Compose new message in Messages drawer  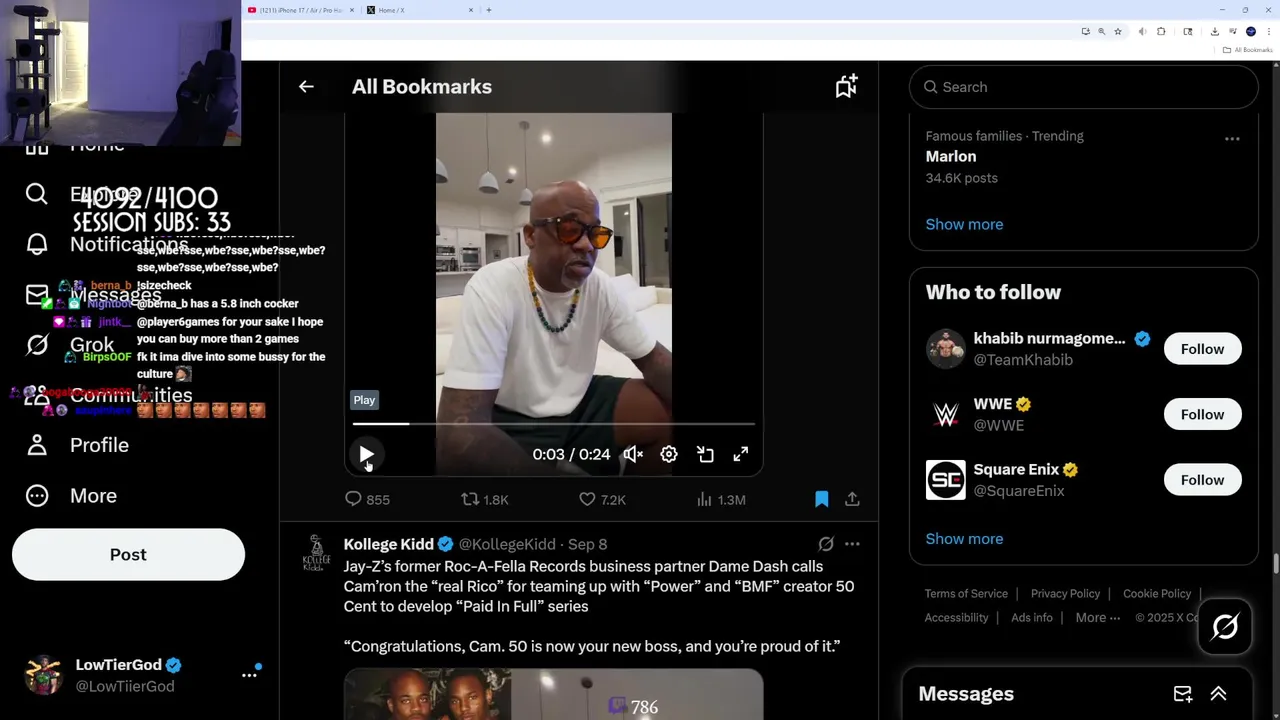(1183, 694)
